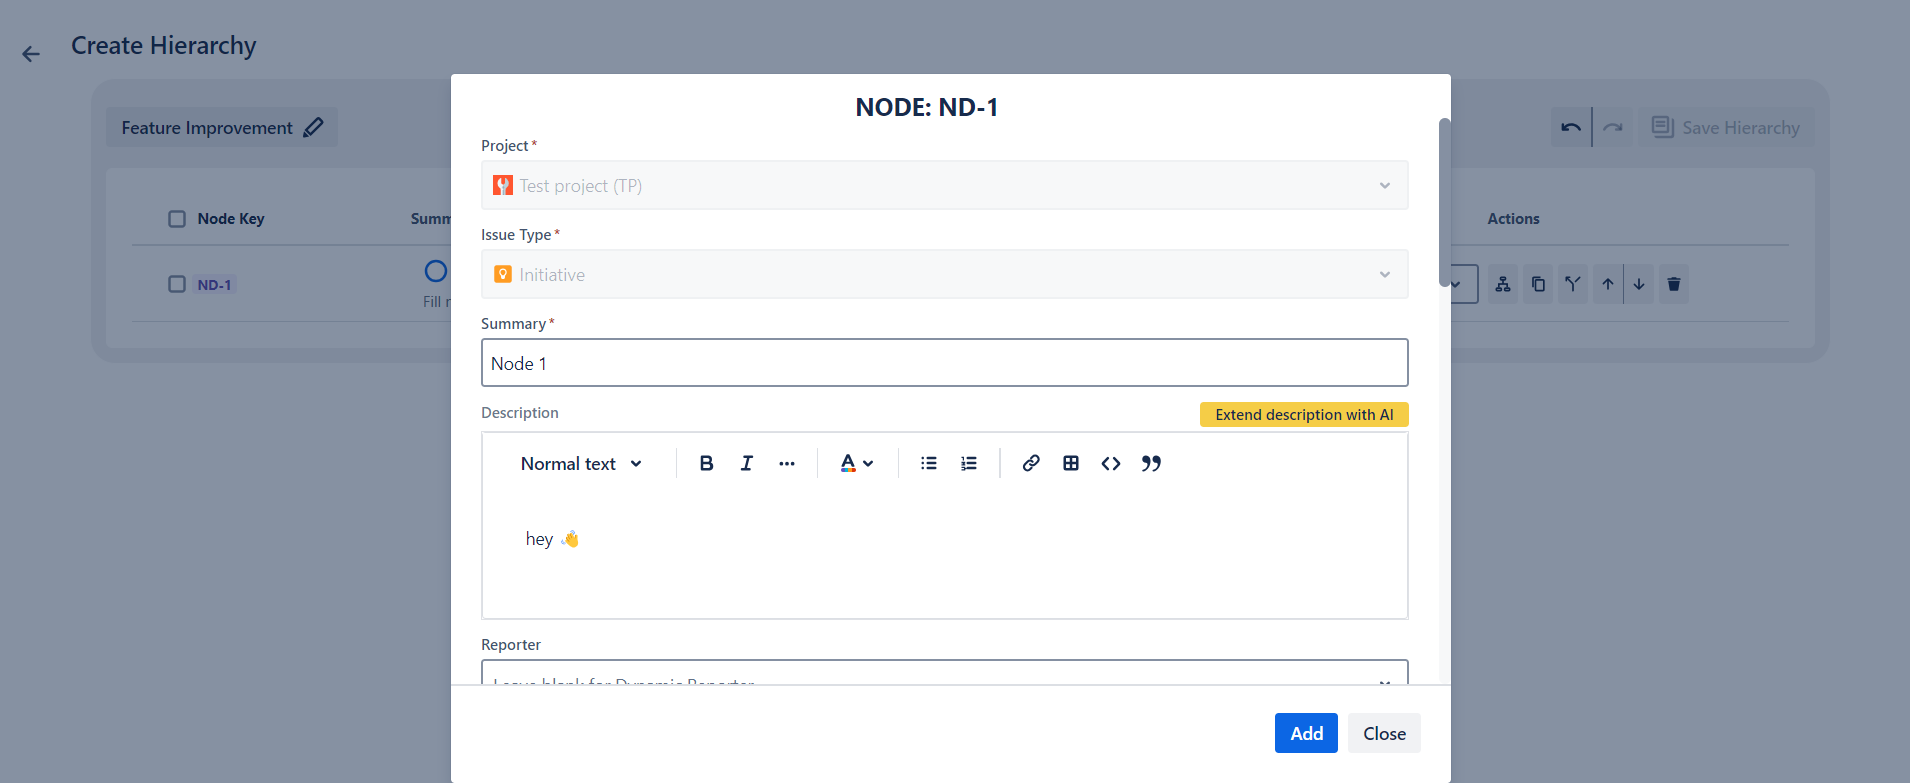Expand the Issue Type Initiative dropdown

(944, 274)
